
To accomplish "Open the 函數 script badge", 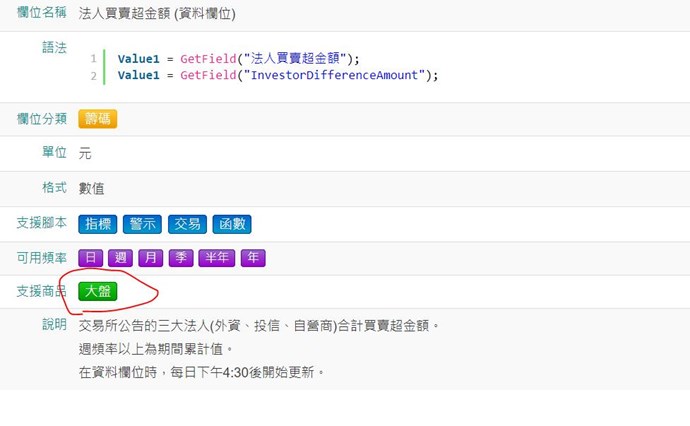I will pyautogui.click(x=231, y=224).
